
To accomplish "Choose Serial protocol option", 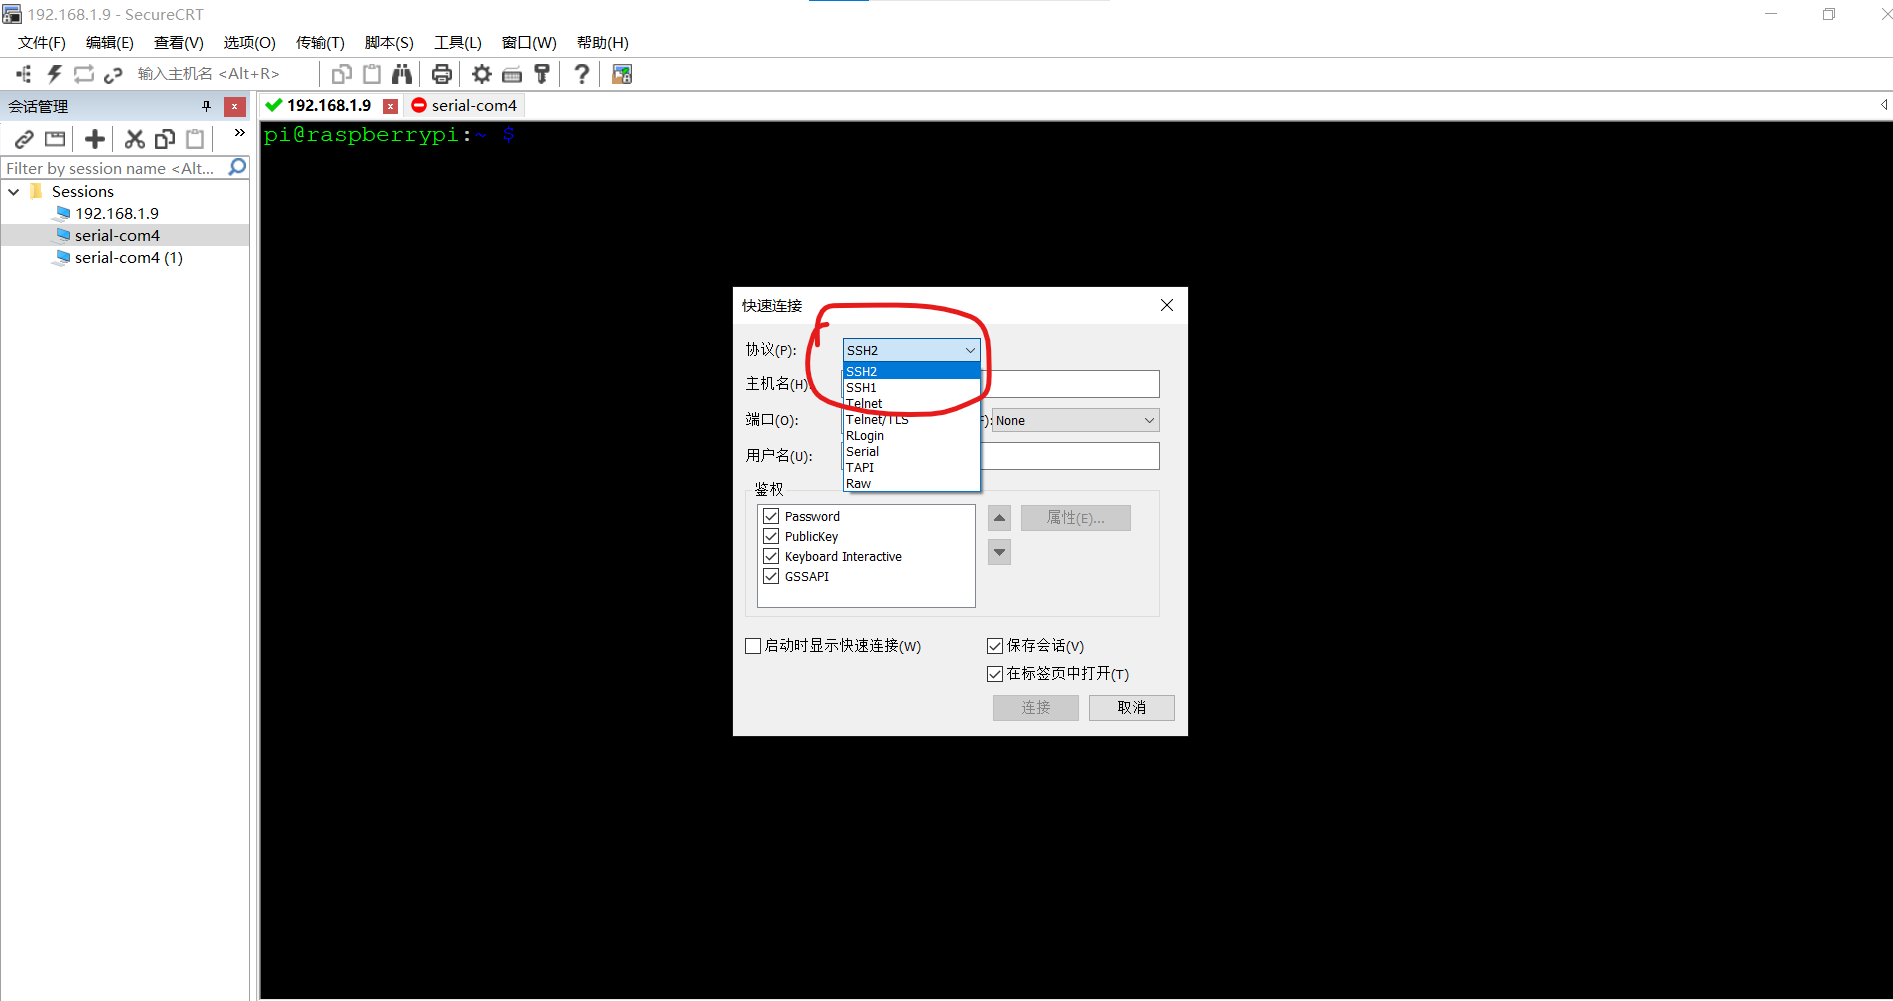I will (911, 451).
